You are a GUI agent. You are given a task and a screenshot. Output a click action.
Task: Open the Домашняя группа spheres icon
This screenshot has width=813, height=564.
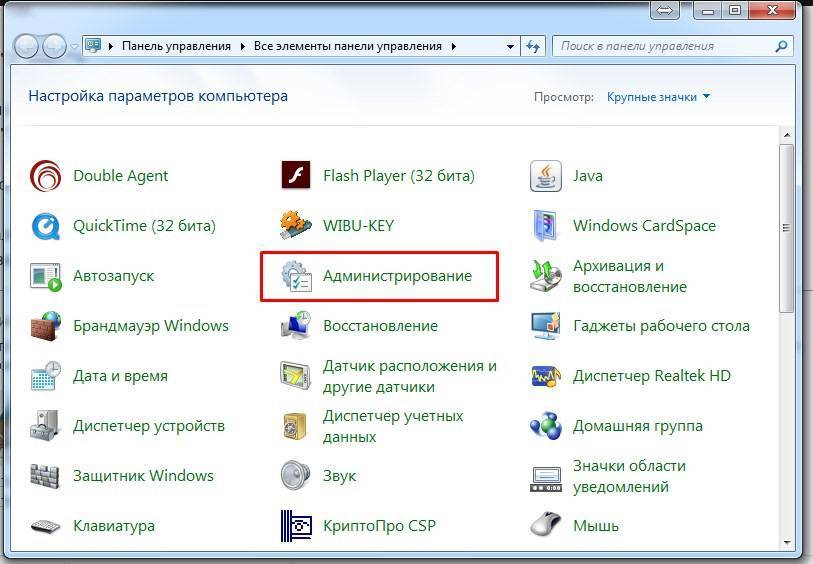pyautogui.click(x=545, y=426)
